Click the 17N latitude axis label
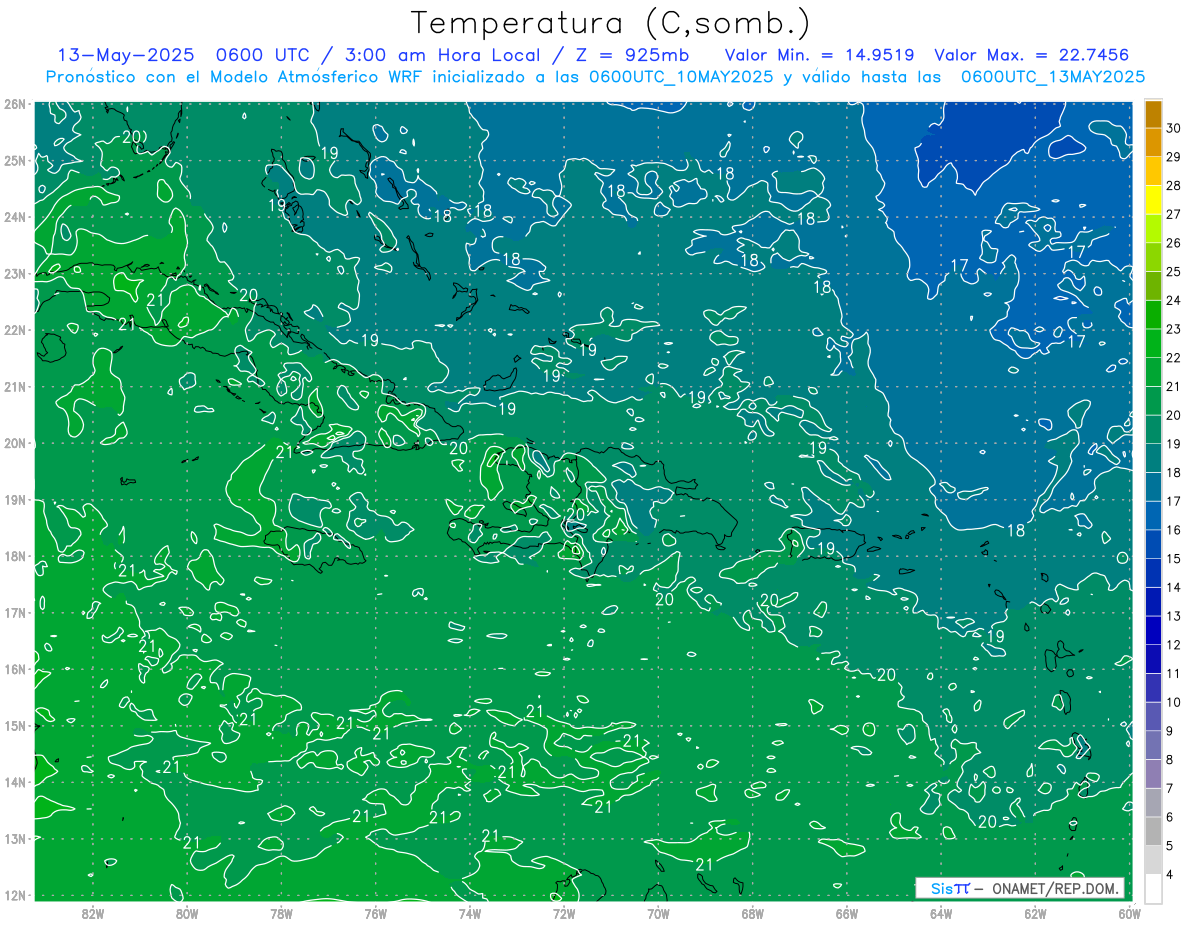 pyautogui.click(x=15, y=612)
